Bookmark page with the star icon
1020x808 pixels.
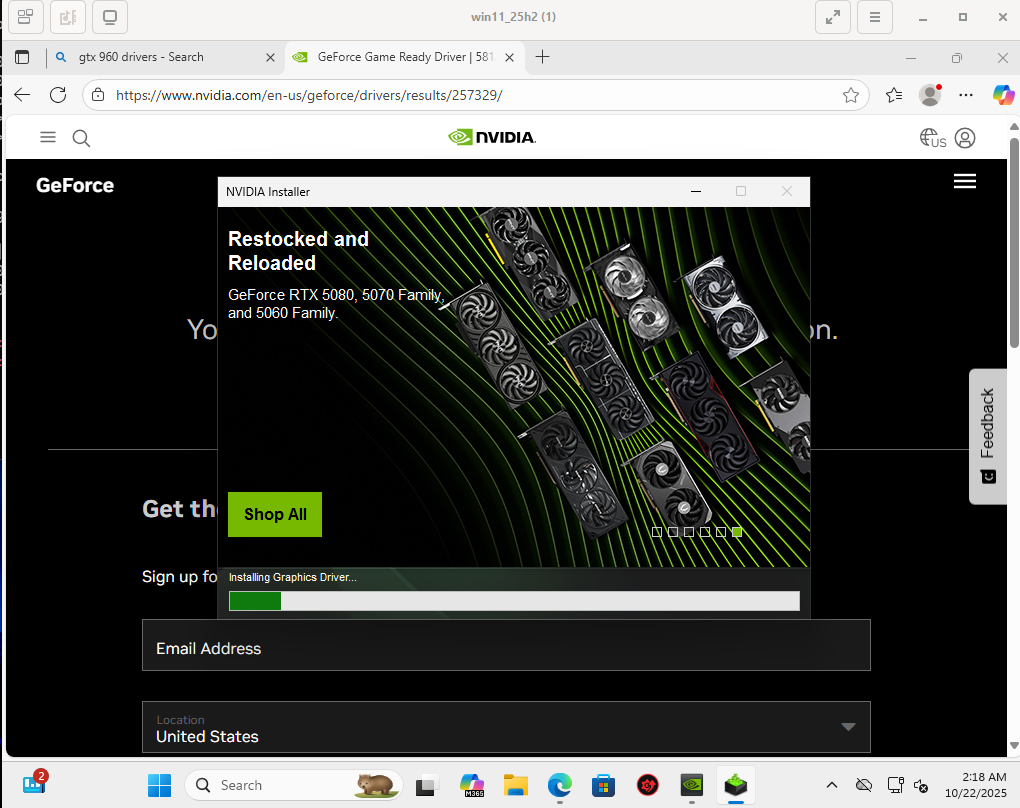(x=851, y=95)
